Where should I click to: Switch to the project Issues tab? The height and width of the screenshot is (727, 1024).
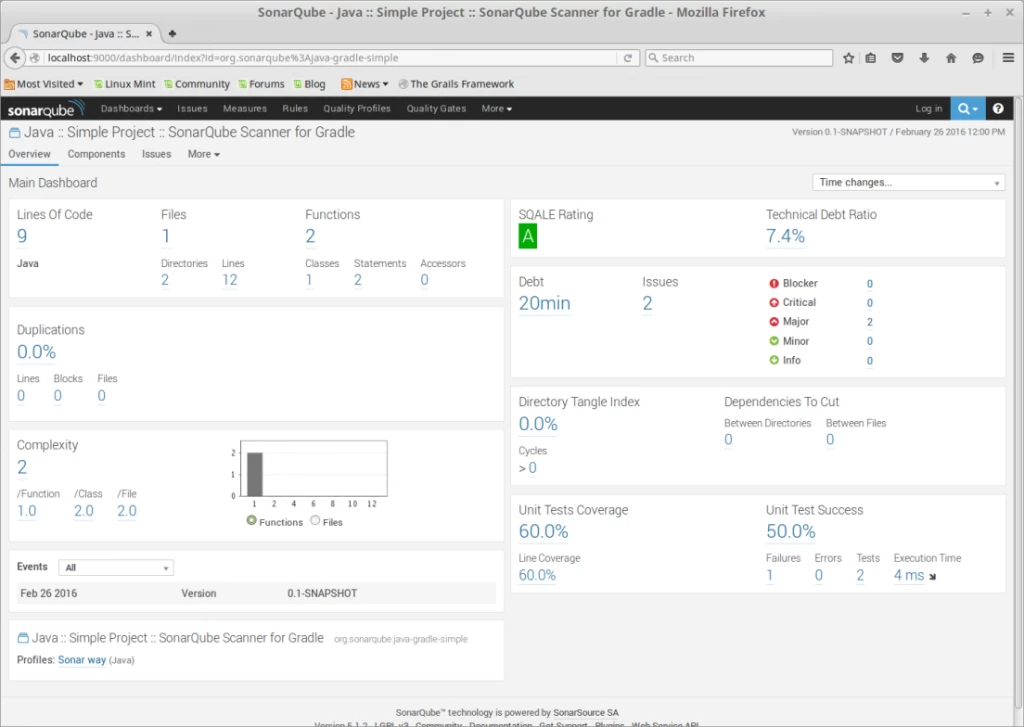[156, 154]
